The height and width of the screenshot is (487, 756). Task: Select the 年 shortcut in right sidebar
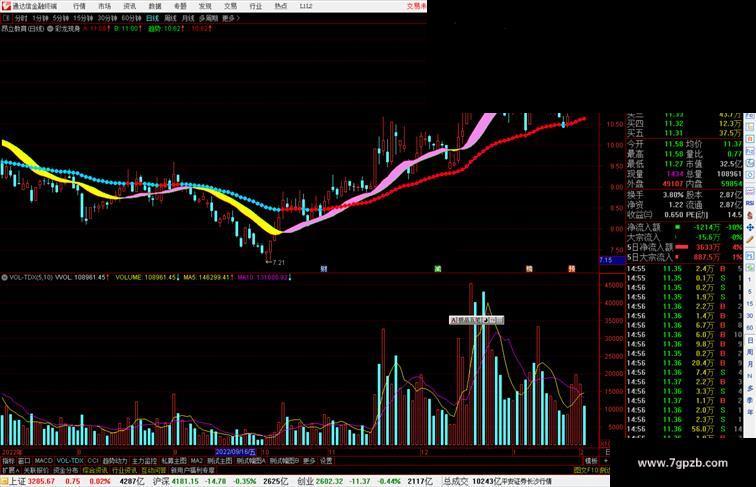coord(750,412)
